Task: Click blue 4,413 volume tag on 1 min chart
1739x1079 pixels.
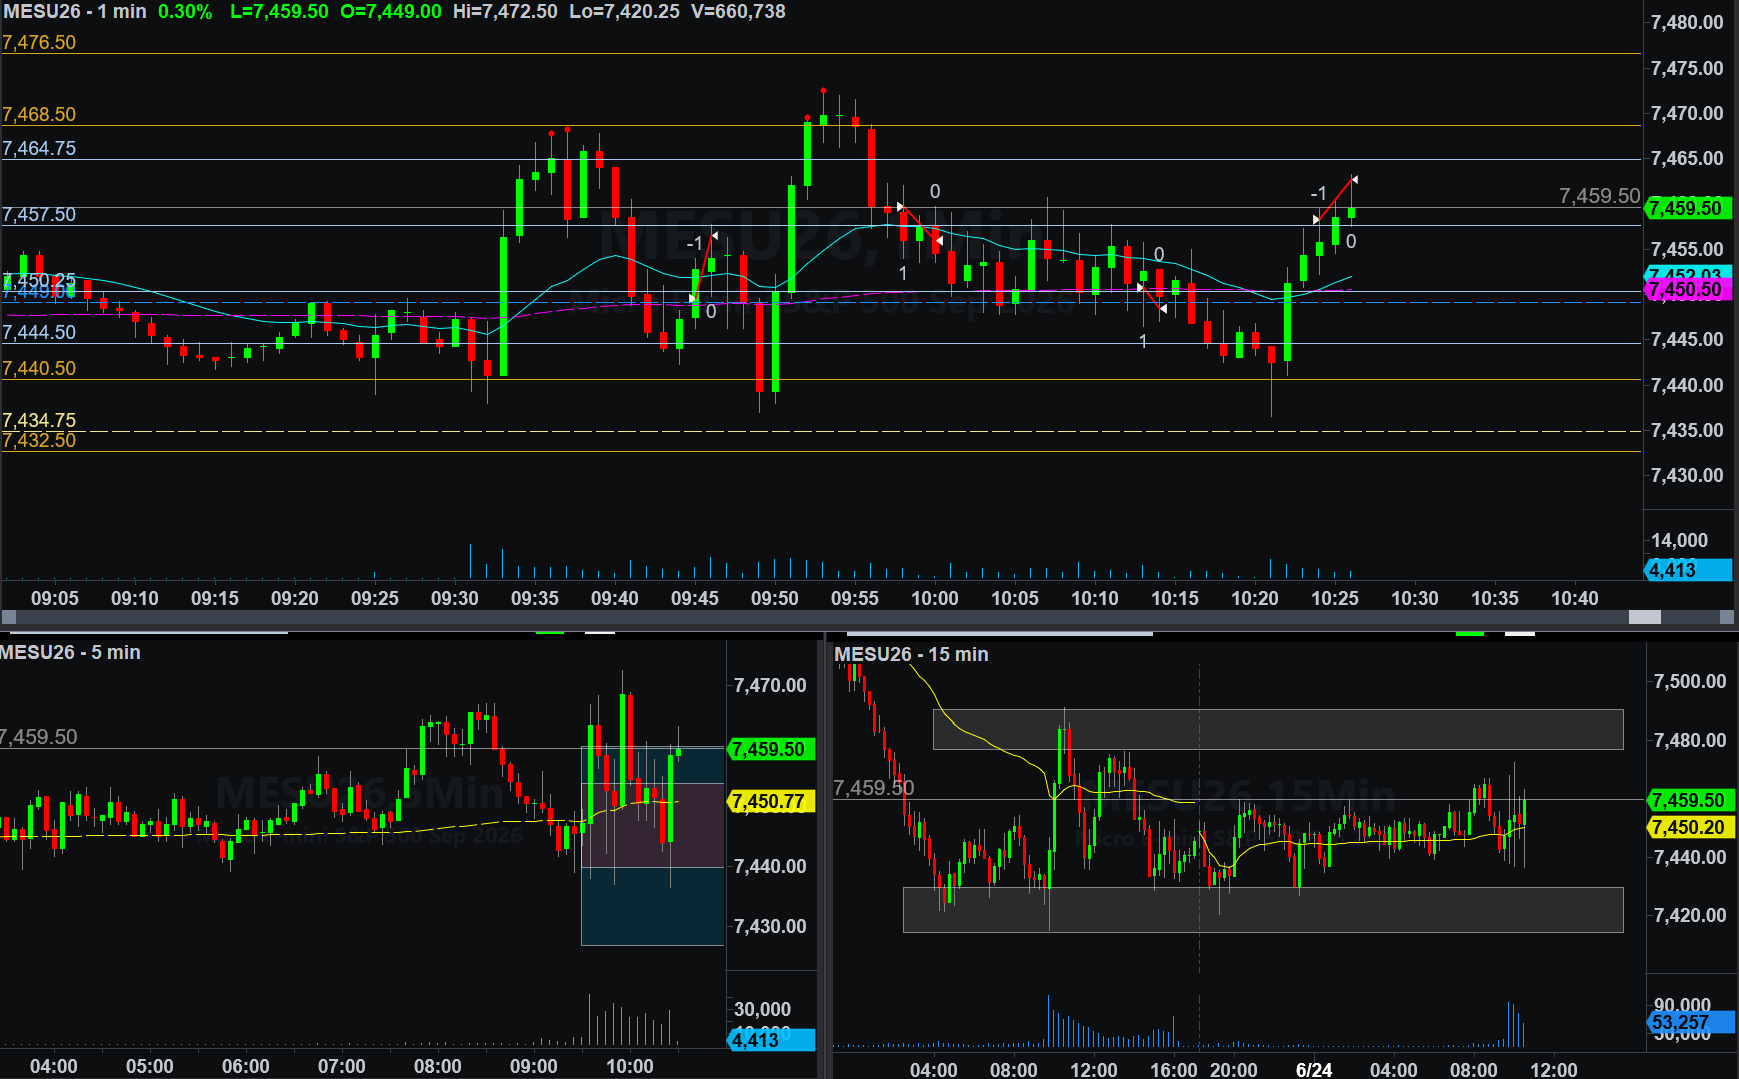Action: (1688, 570)
